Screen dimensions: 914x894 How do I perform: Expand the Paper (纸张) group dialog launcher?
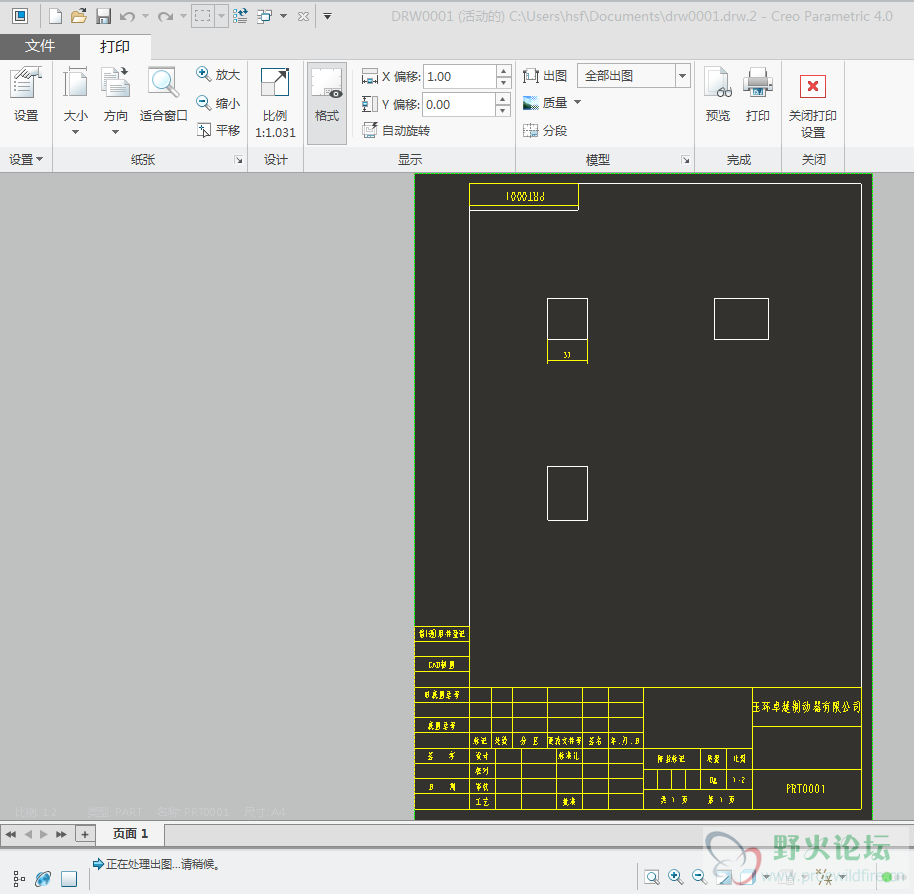238,160
